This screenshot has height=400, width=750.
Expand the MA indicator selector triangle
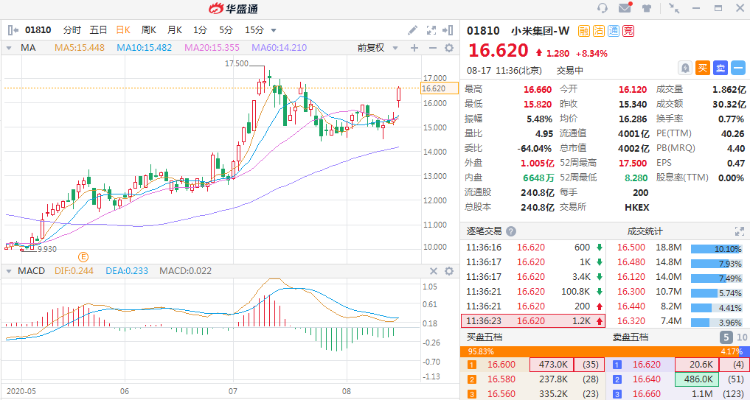tap(9, 48)
